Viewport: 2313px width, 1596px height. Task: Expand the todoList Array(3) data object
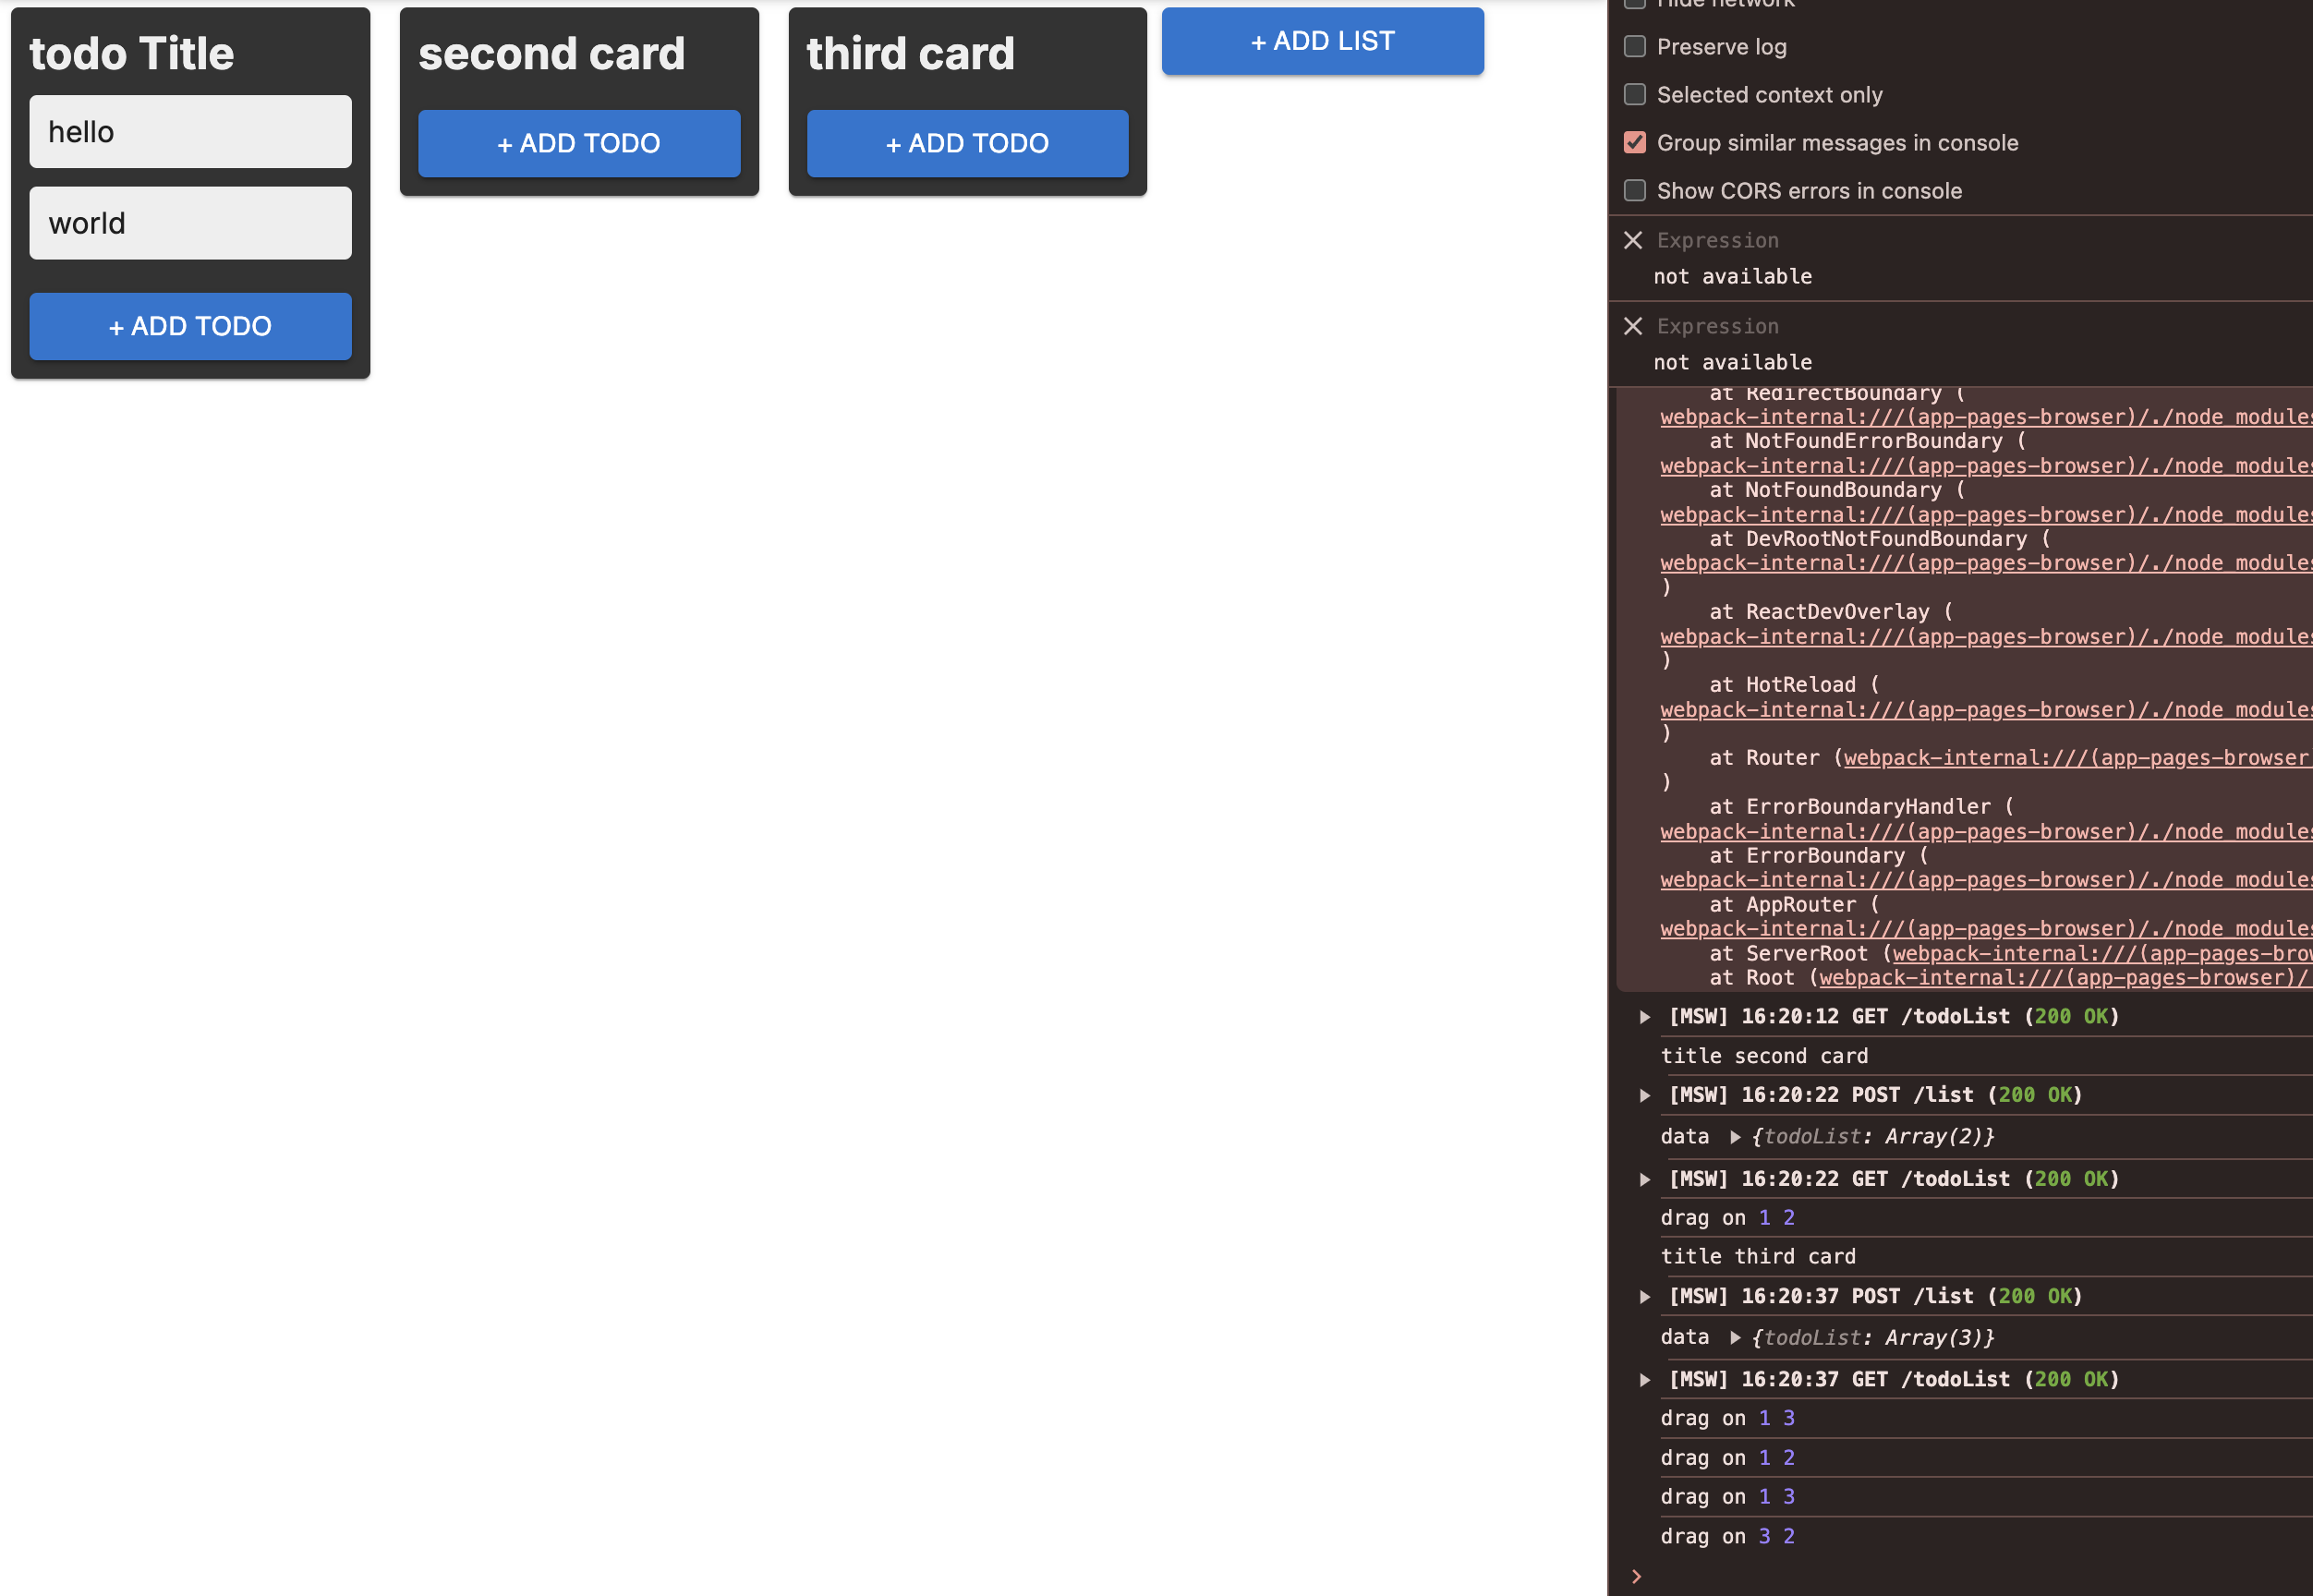[1736, 1338]
